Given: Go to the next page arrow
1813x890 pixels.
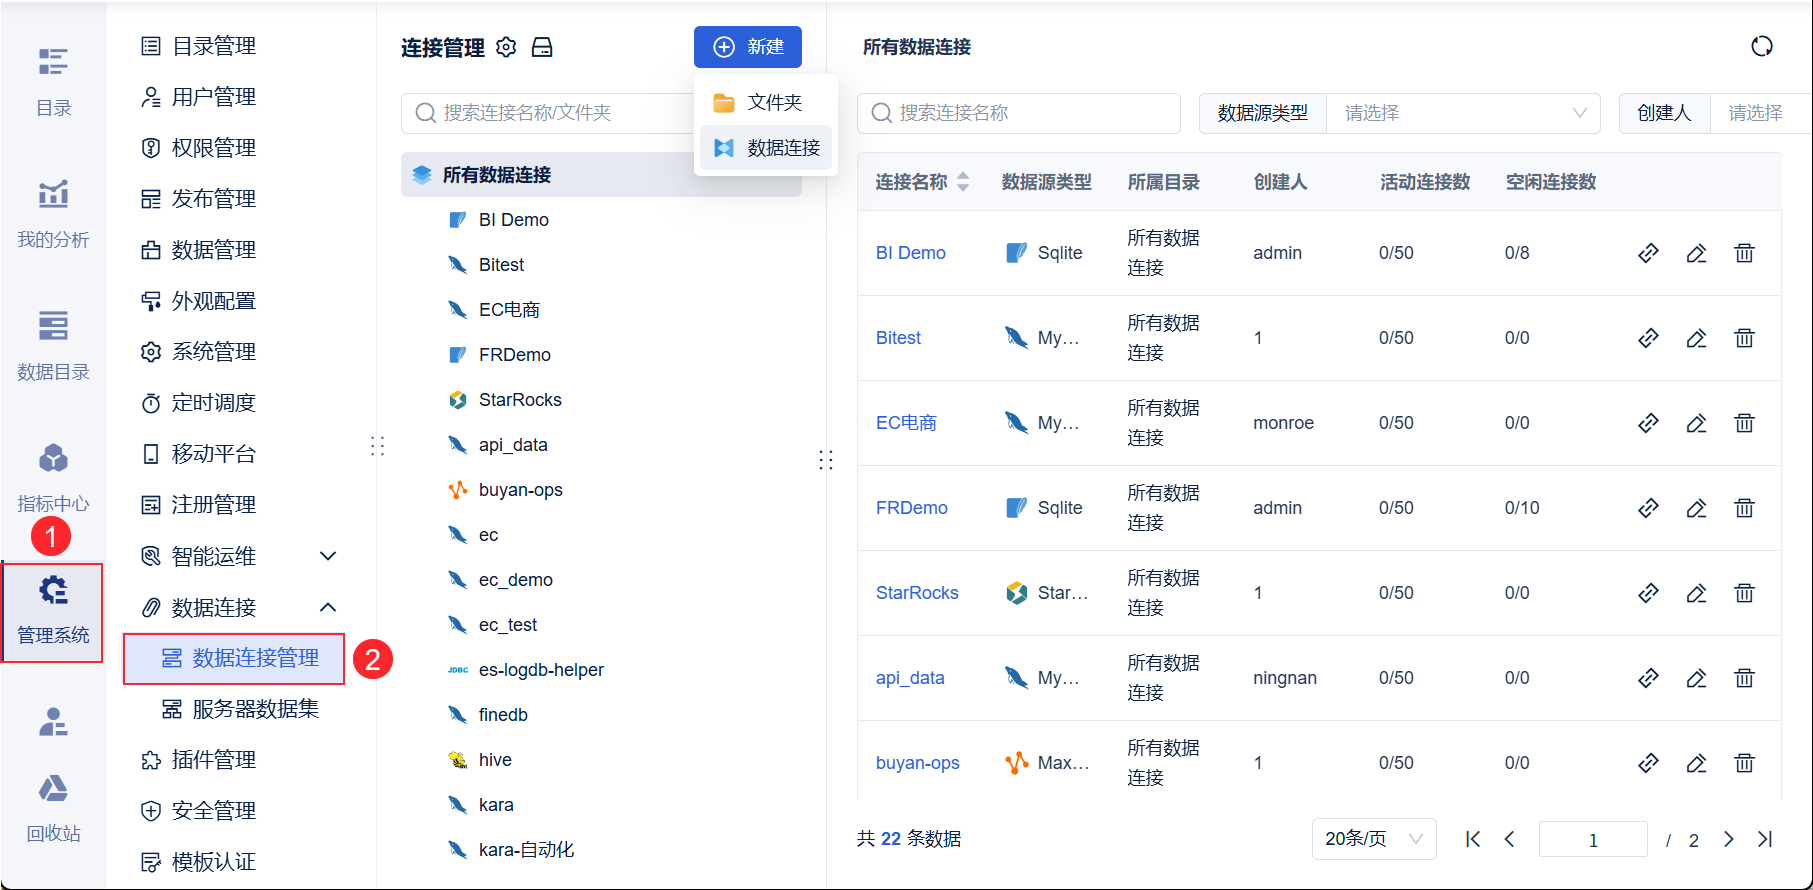Looking at the screenshot, I should click(x=1728, y=839).
